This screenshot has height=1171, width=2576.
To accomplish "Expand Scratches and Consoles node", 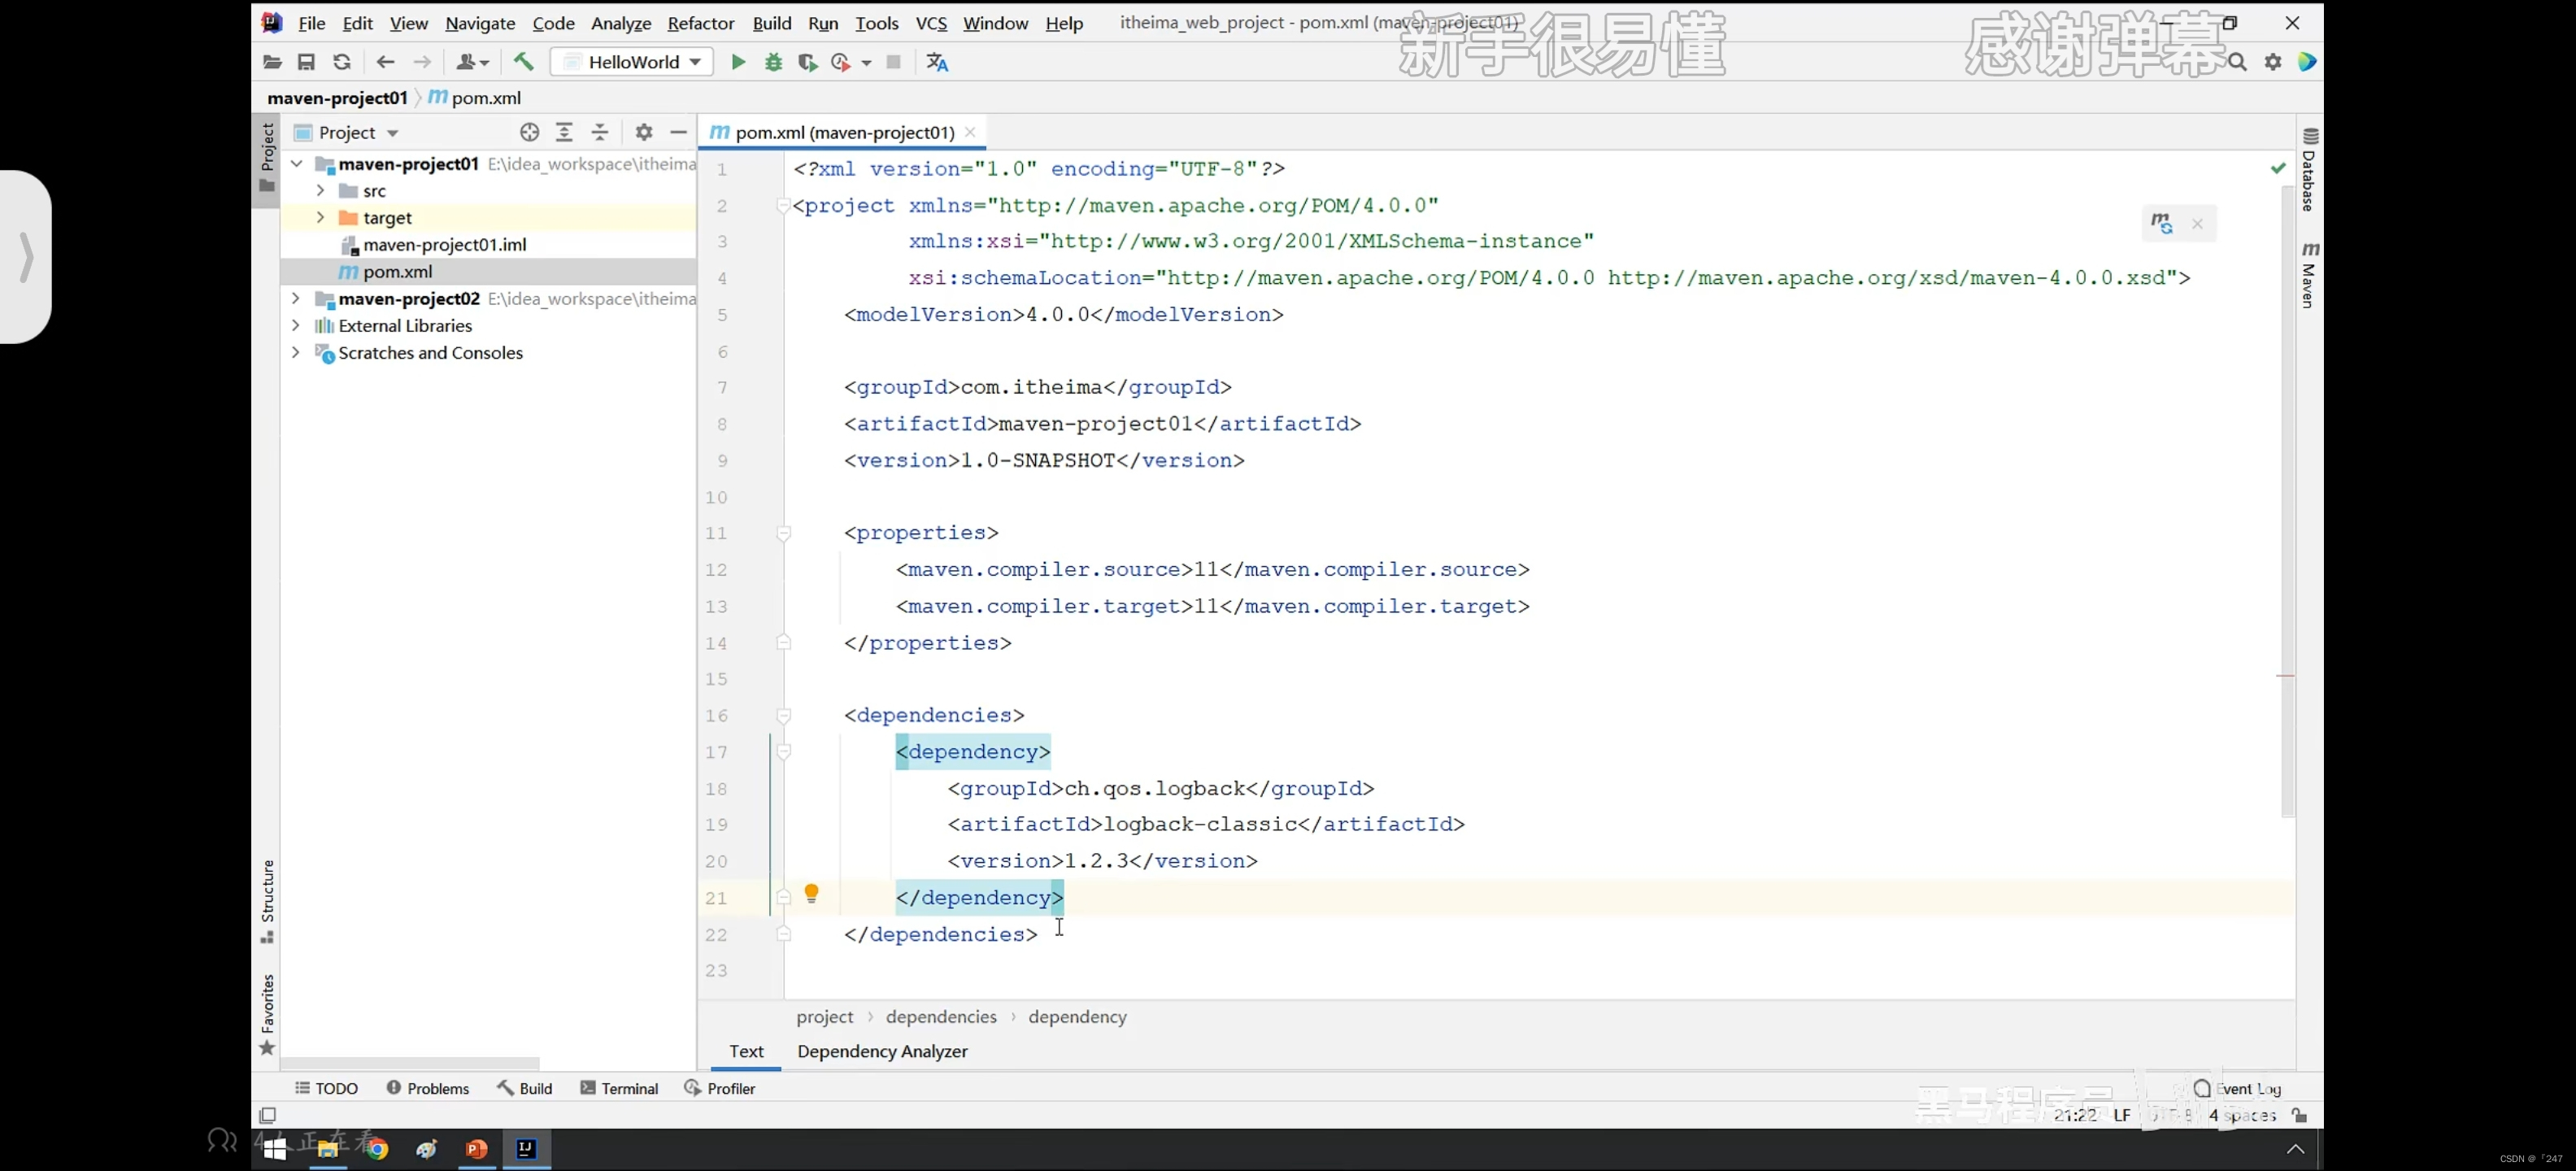I will pyautogui.click(x=296, y=352).
